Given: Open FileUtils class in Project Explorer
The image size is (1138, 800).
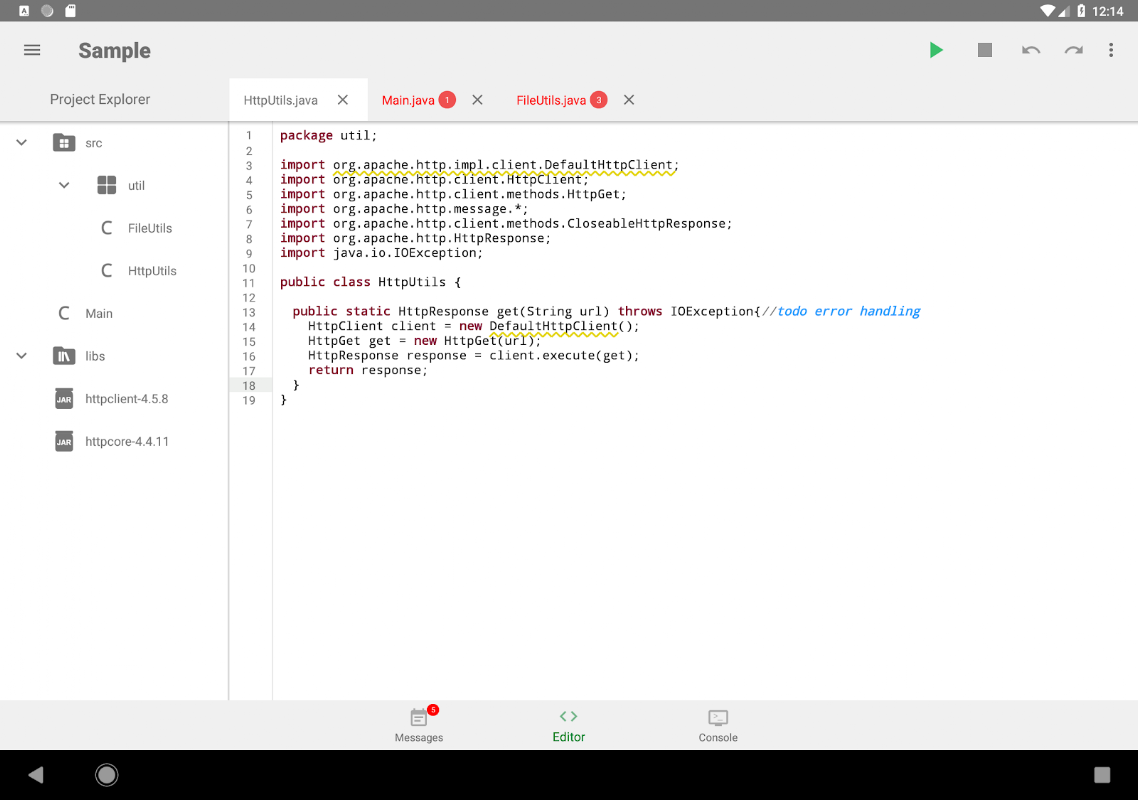Looking at the screenshot, I should 149,228.
